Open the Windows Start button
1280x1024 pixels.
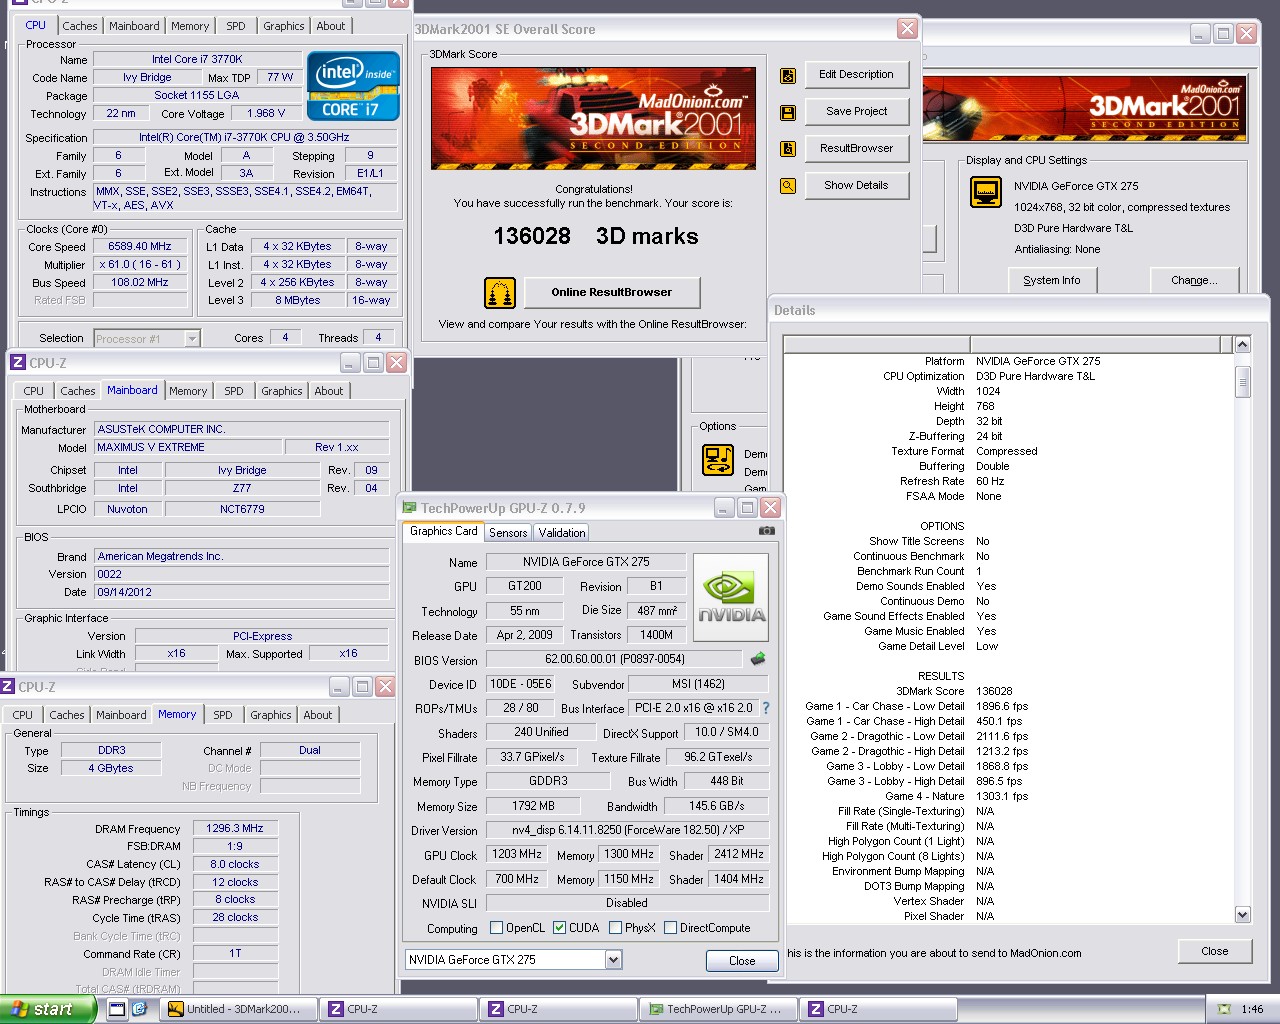[x=48, y=1009]
